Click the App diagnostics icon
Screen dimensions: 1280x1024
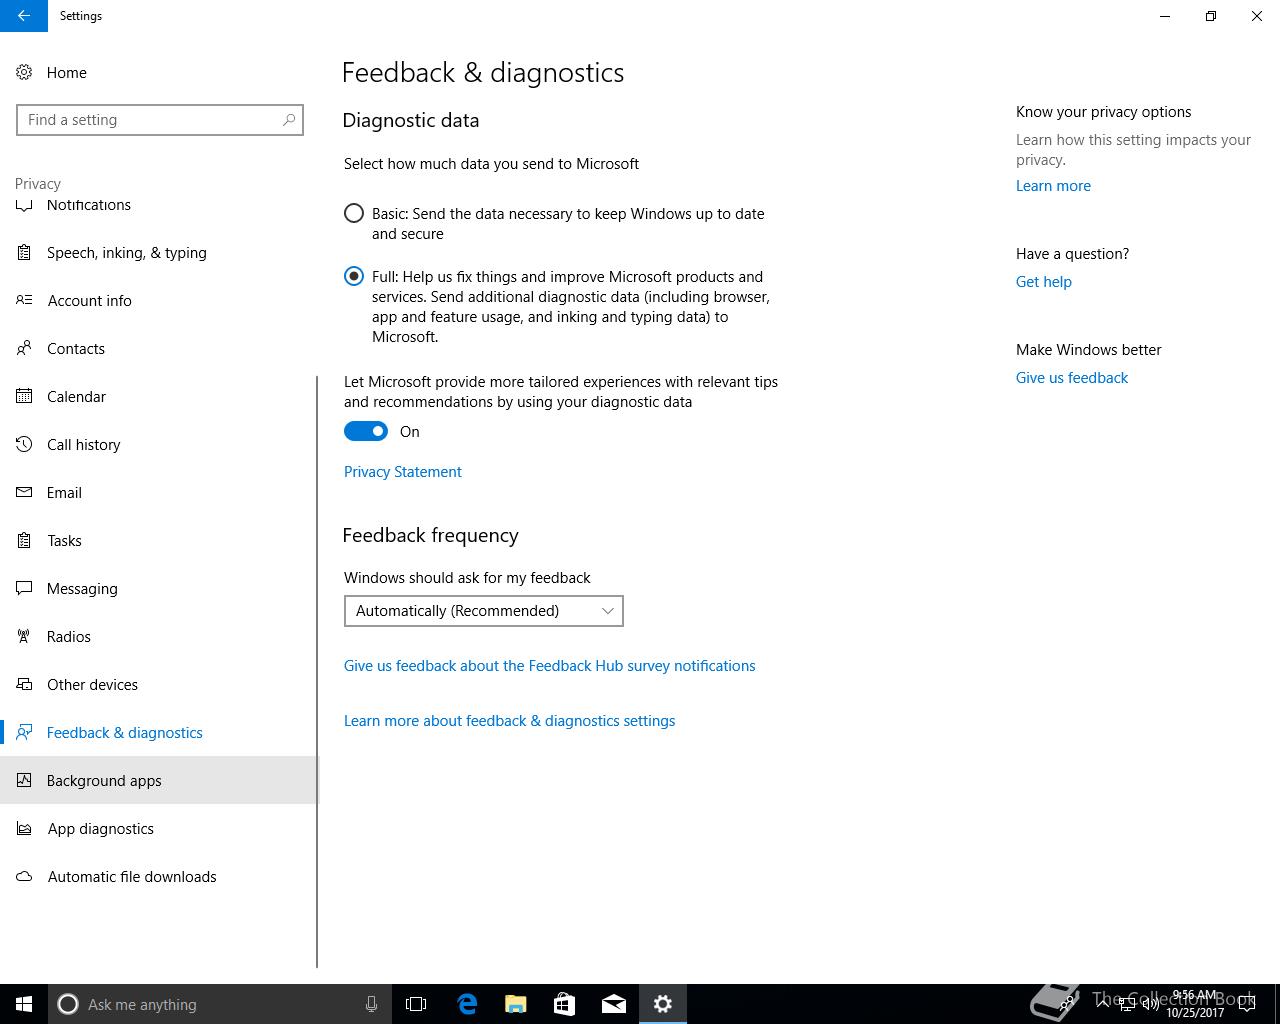[x=24, y=829]
